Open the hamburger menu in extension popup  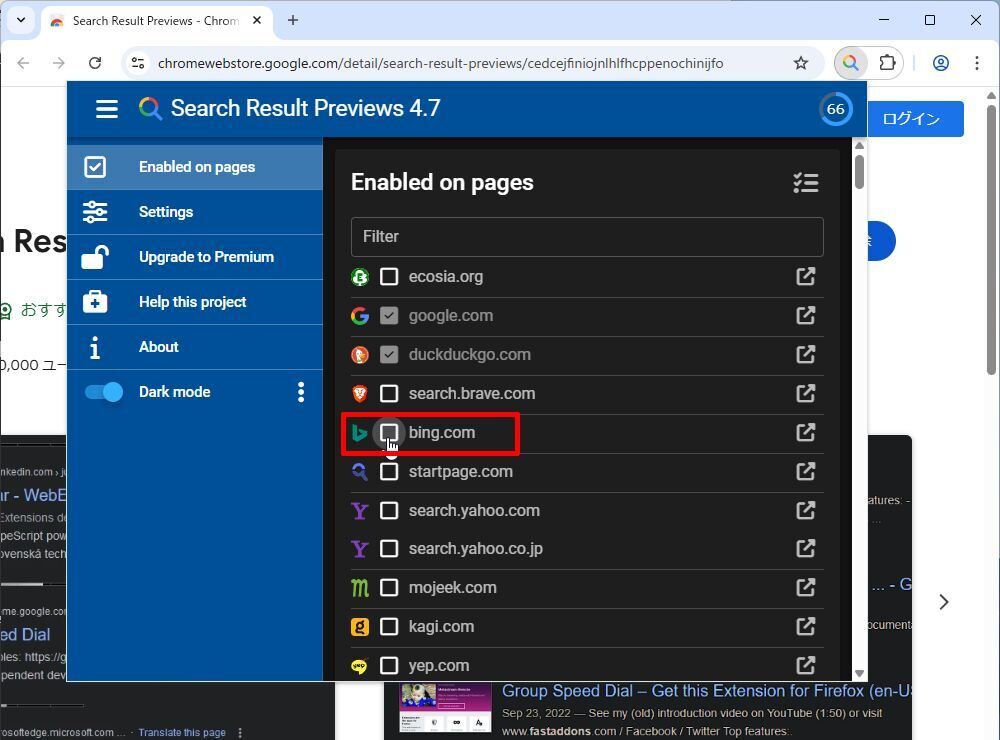(107, 109)
